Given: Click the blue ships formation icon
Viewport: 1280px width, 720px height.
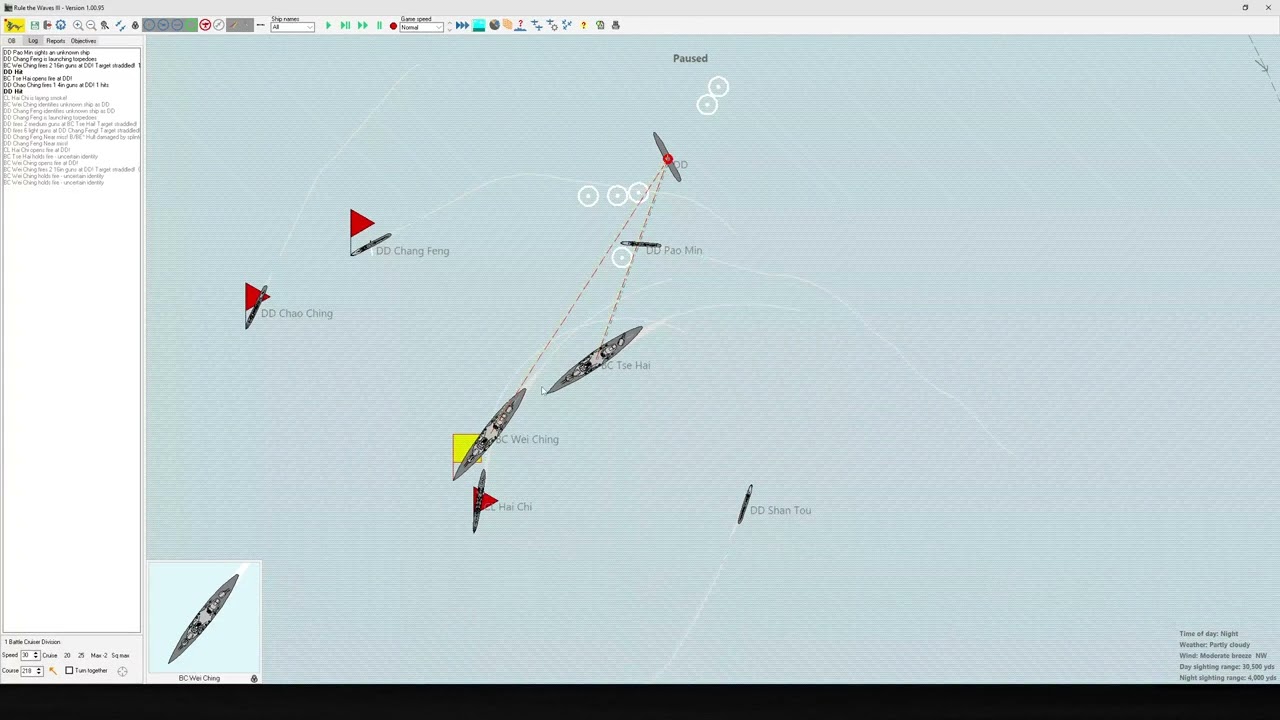Looking at the screenshot, I should pos(120,25).
